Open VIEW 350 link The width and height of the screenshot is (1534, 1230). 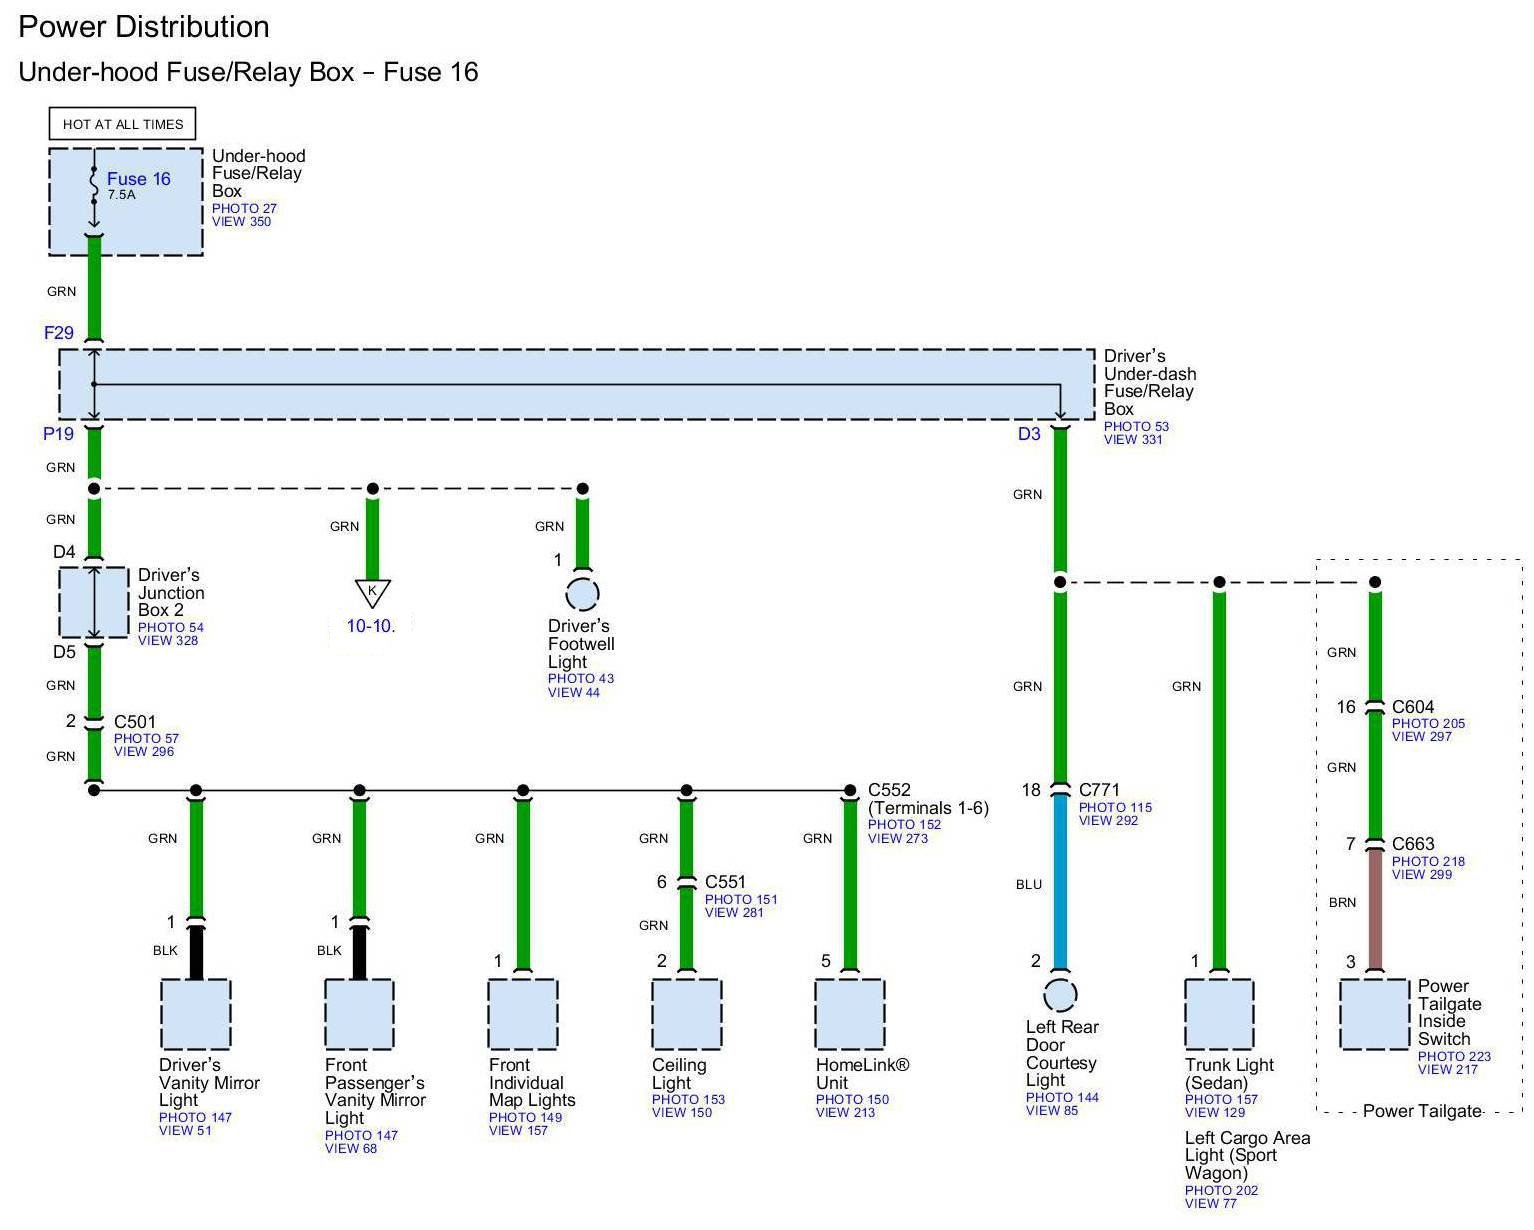pos(241,222)
